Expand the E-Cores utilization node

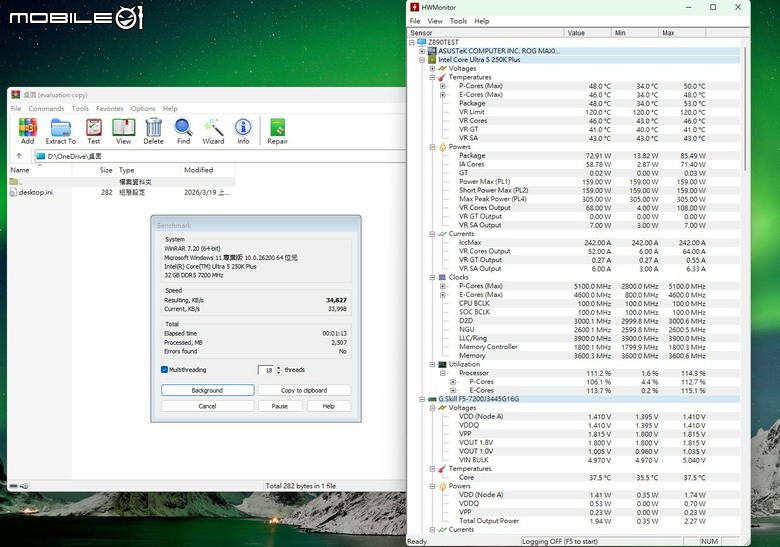[x=453, y=390]
